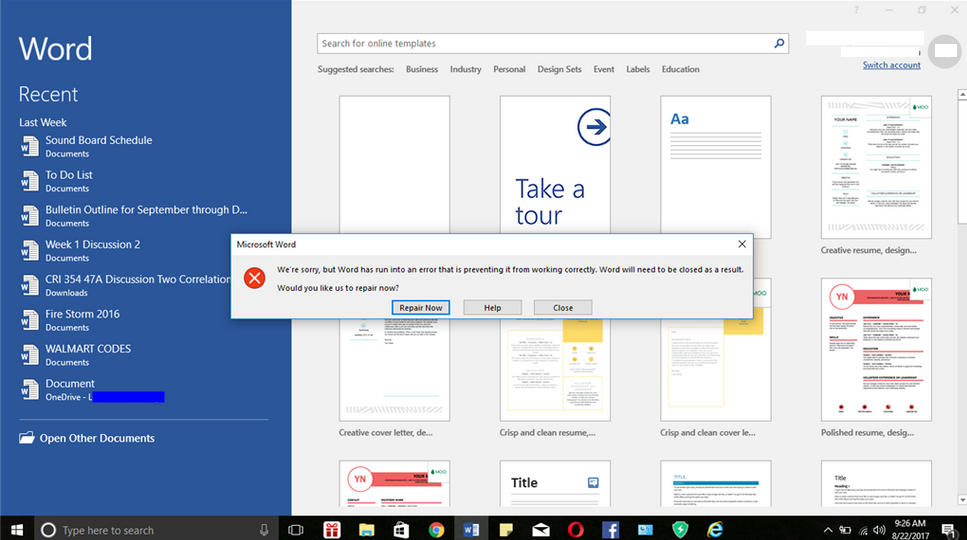Image resolution: width=967 pixels, height=540 pixels.
Task: Click Cortana microphone icon
Action: coord(264,530)
